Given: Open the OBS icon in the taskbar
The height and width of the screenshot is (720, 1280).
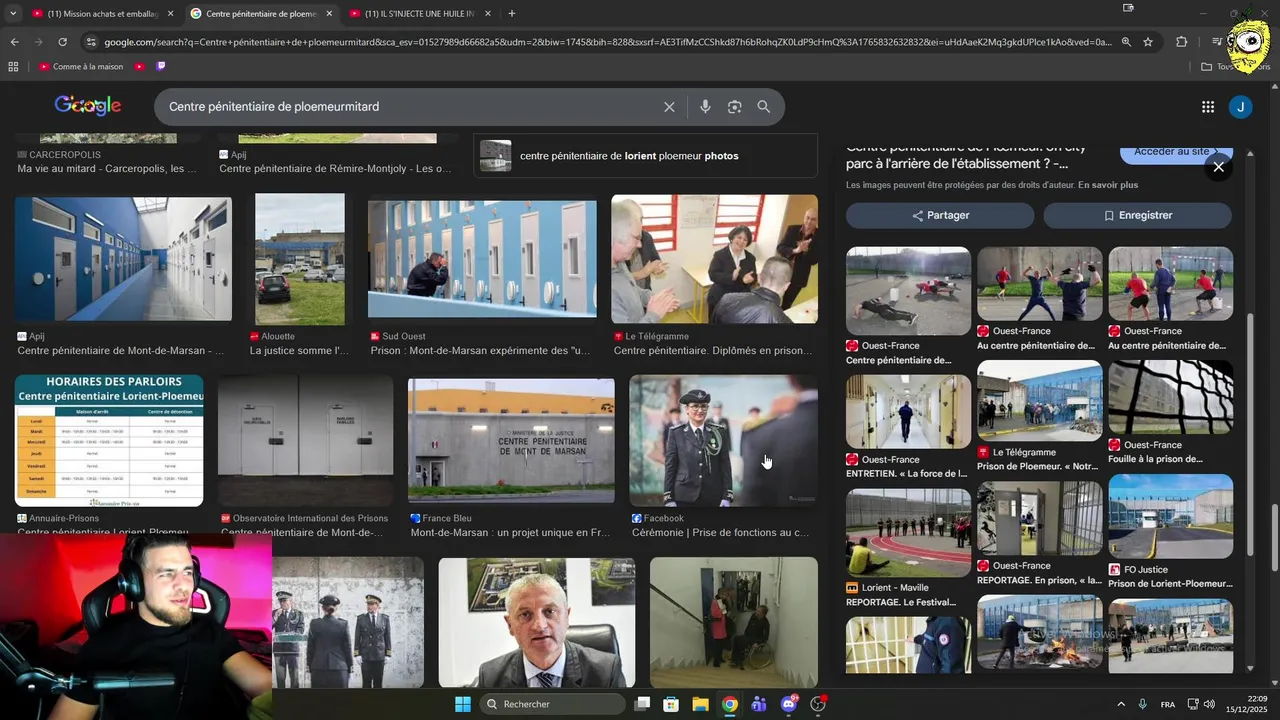Looking at the screenshot, I should tap(818, 704).
